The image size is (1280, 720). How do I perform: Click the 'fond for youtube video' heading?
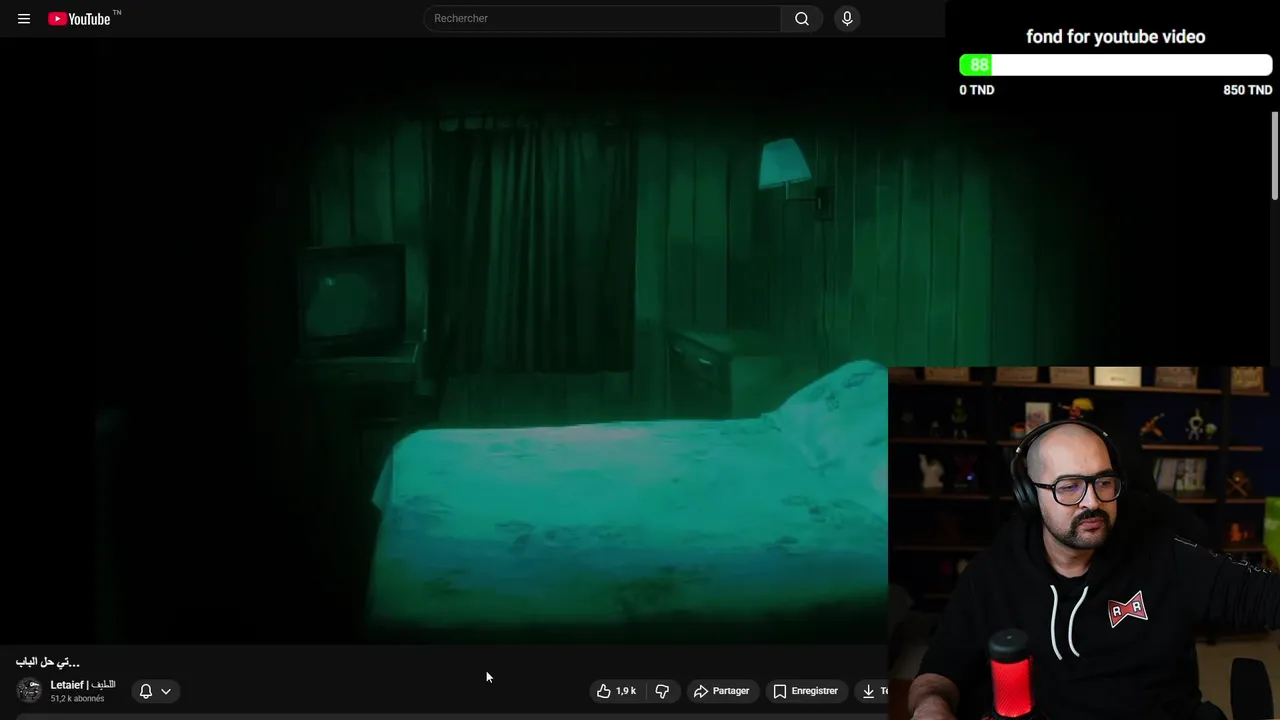tap(1115, 37)
